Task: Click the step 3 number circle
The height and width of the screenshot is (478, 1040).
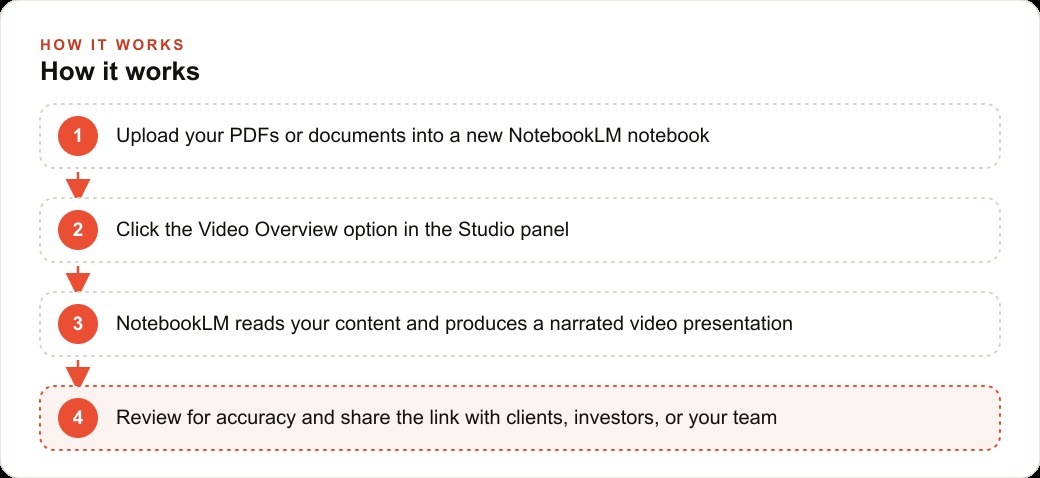Action: pyautogui.click(x=78, y=324)
